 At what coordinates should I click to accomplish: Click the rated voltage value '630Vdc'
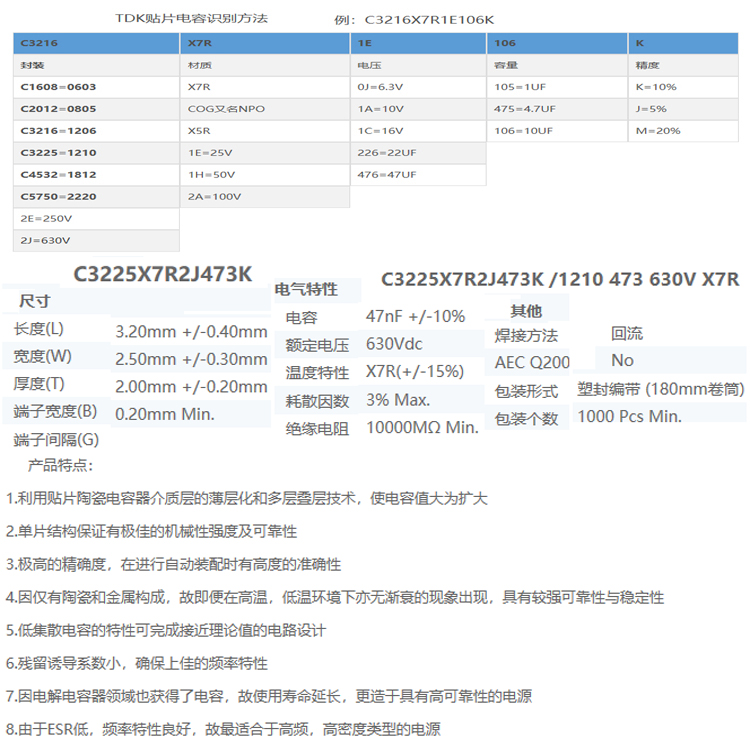click(394, 344)
